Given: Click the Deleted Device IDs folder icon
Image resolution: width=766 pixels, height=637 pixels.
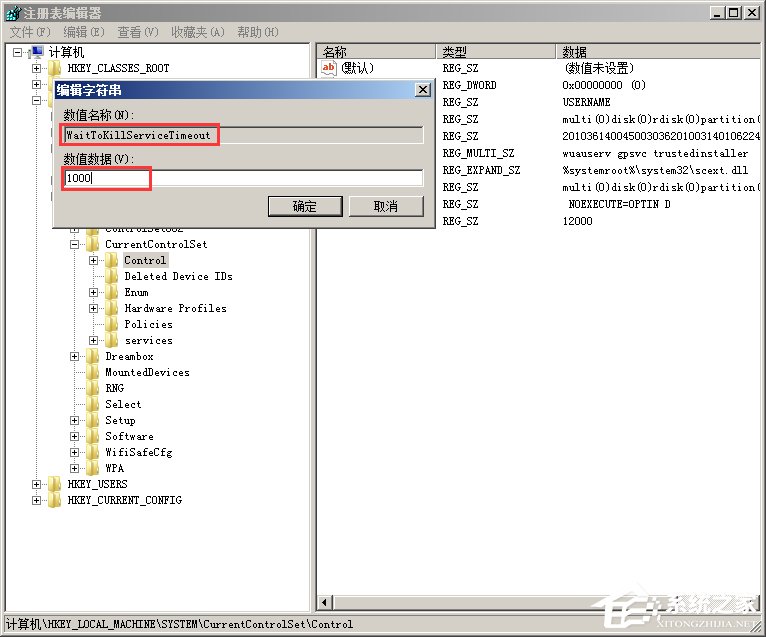Looking at the screenshot, I should coord(111,276).
